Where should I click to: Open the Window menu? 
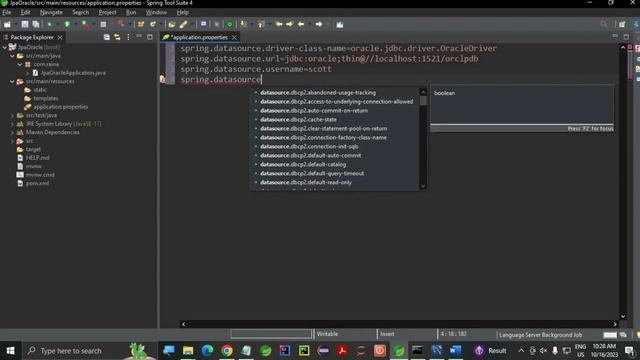tap(156, 12)
